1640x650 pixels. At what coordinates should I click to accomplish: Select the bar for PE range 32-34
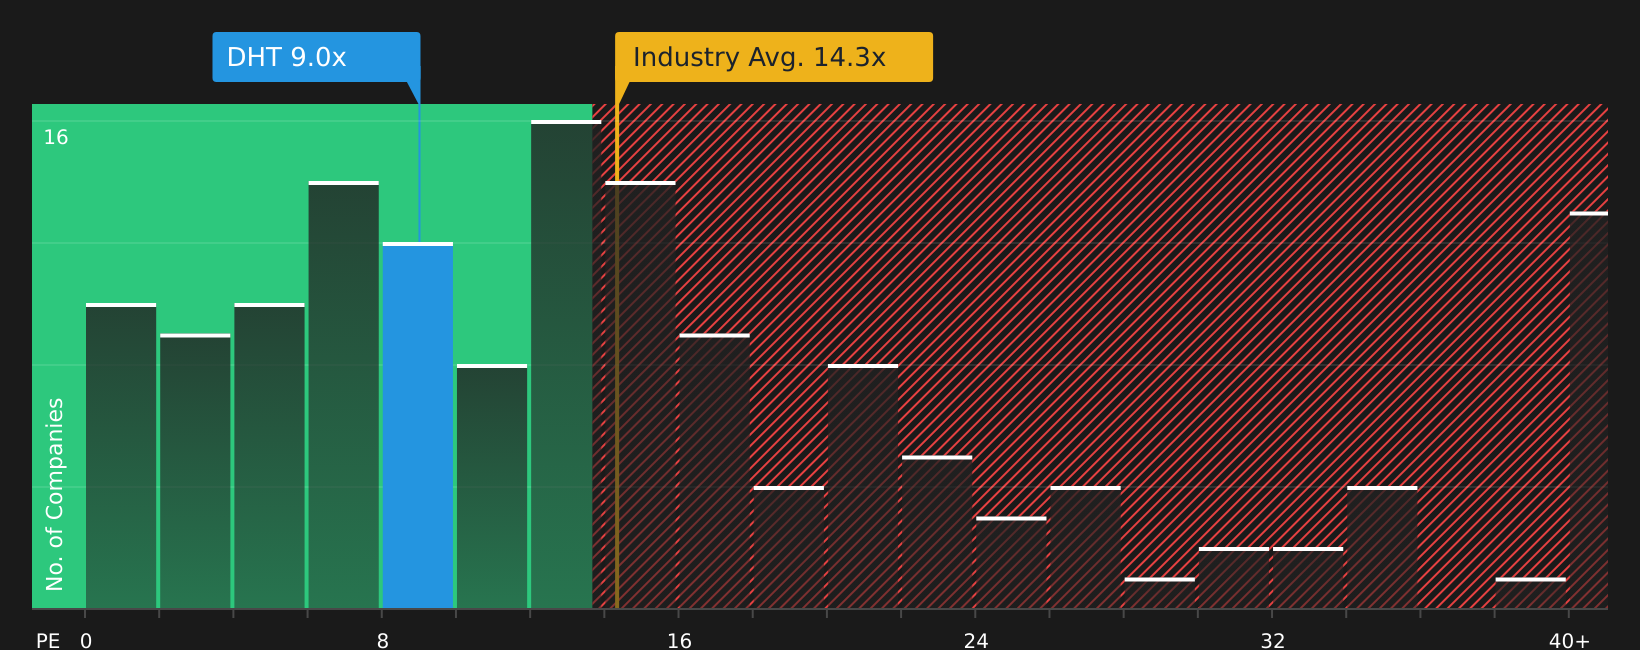(x=1308, y=578)
